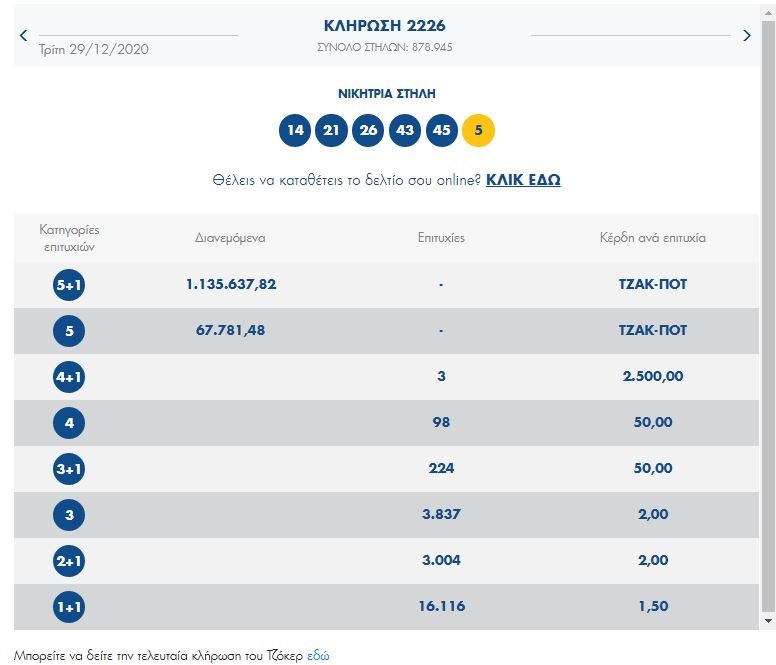Viewport: 776px width, 665px height.
Task: Click the Επιτυχίες column header
Action: (441, 238)
